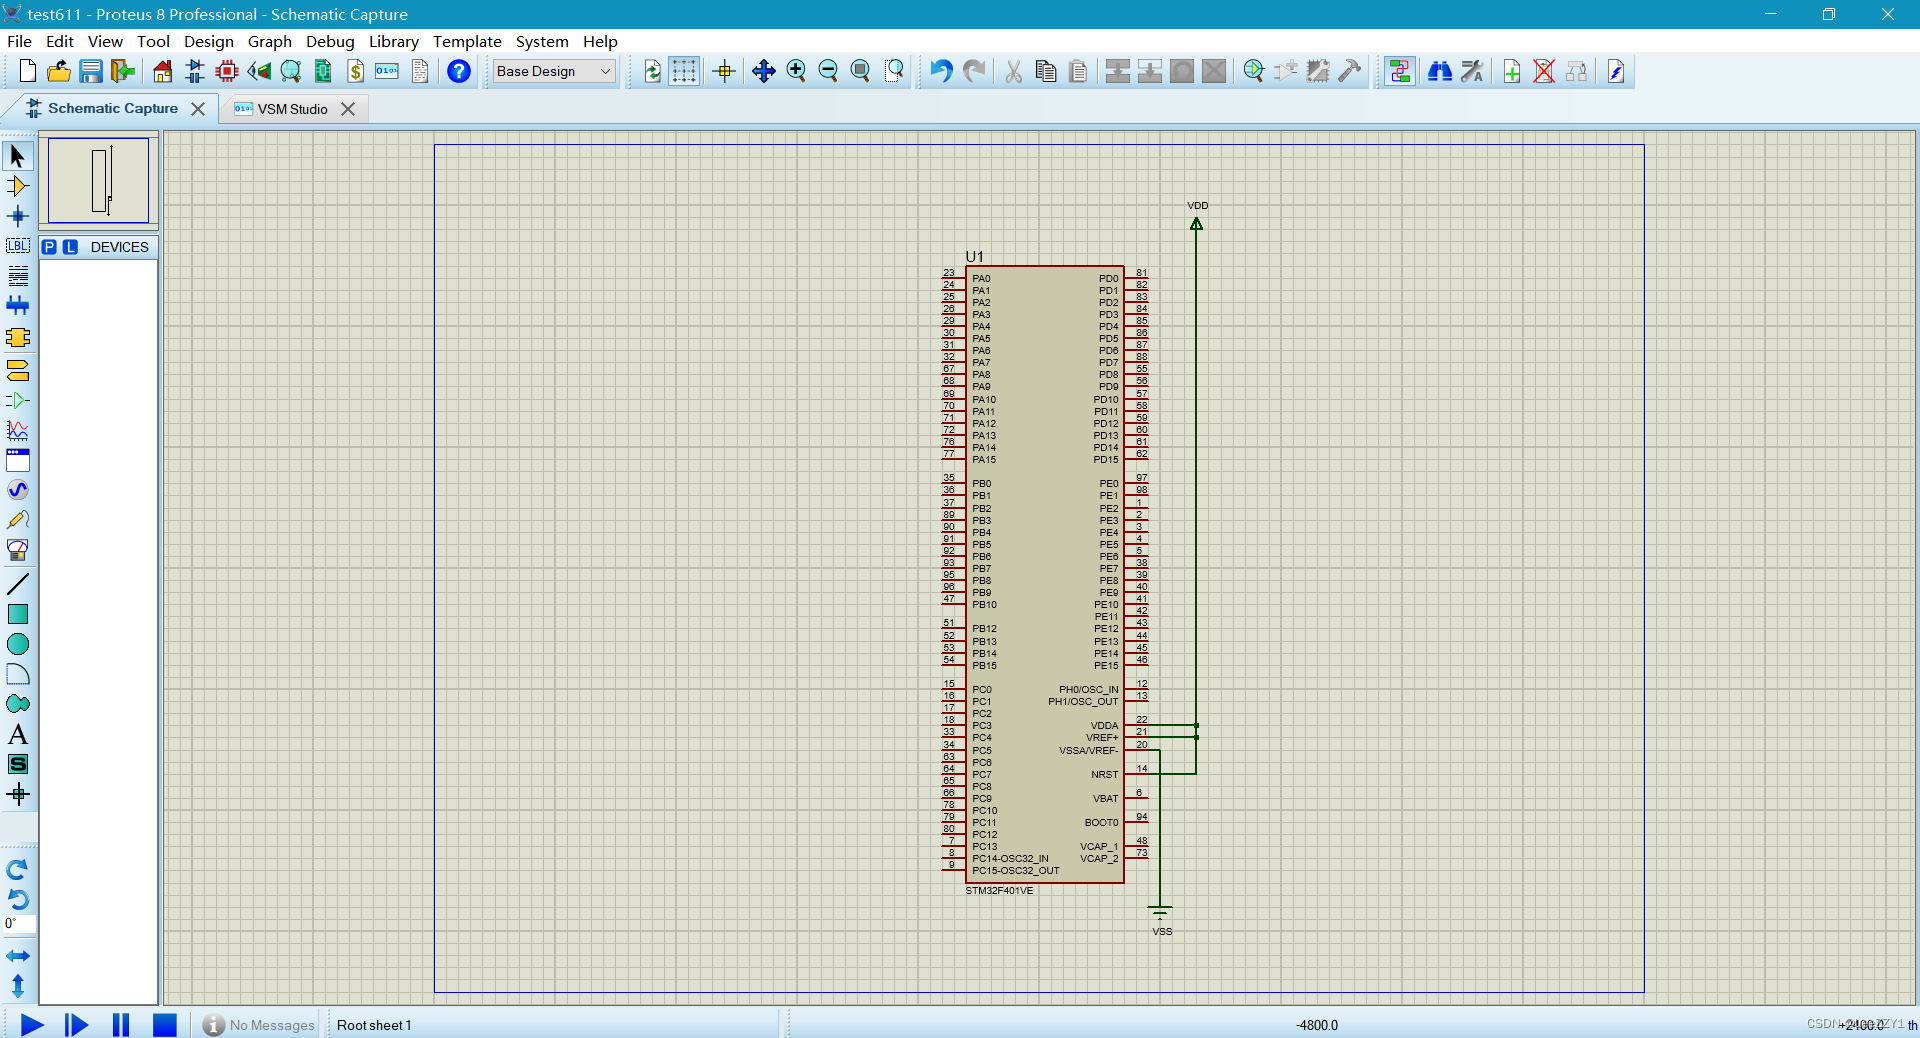This screenshot has width=1920, height=1038.
Task: Copy selection to the clipboard
Action: pos(1046,71)
